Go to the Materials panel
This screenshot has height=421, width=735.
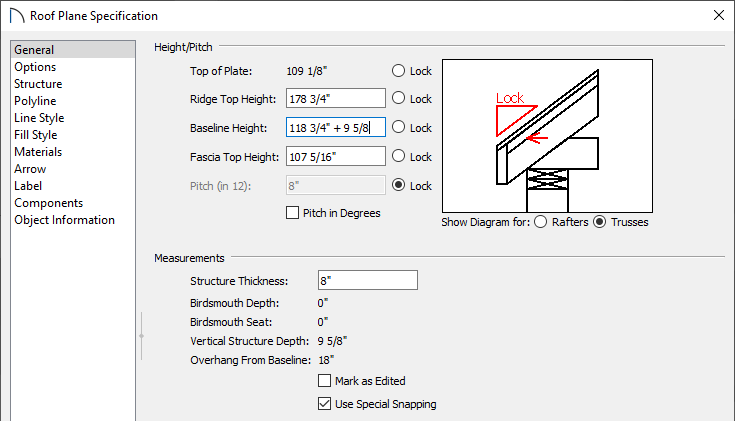coord(38,152)
